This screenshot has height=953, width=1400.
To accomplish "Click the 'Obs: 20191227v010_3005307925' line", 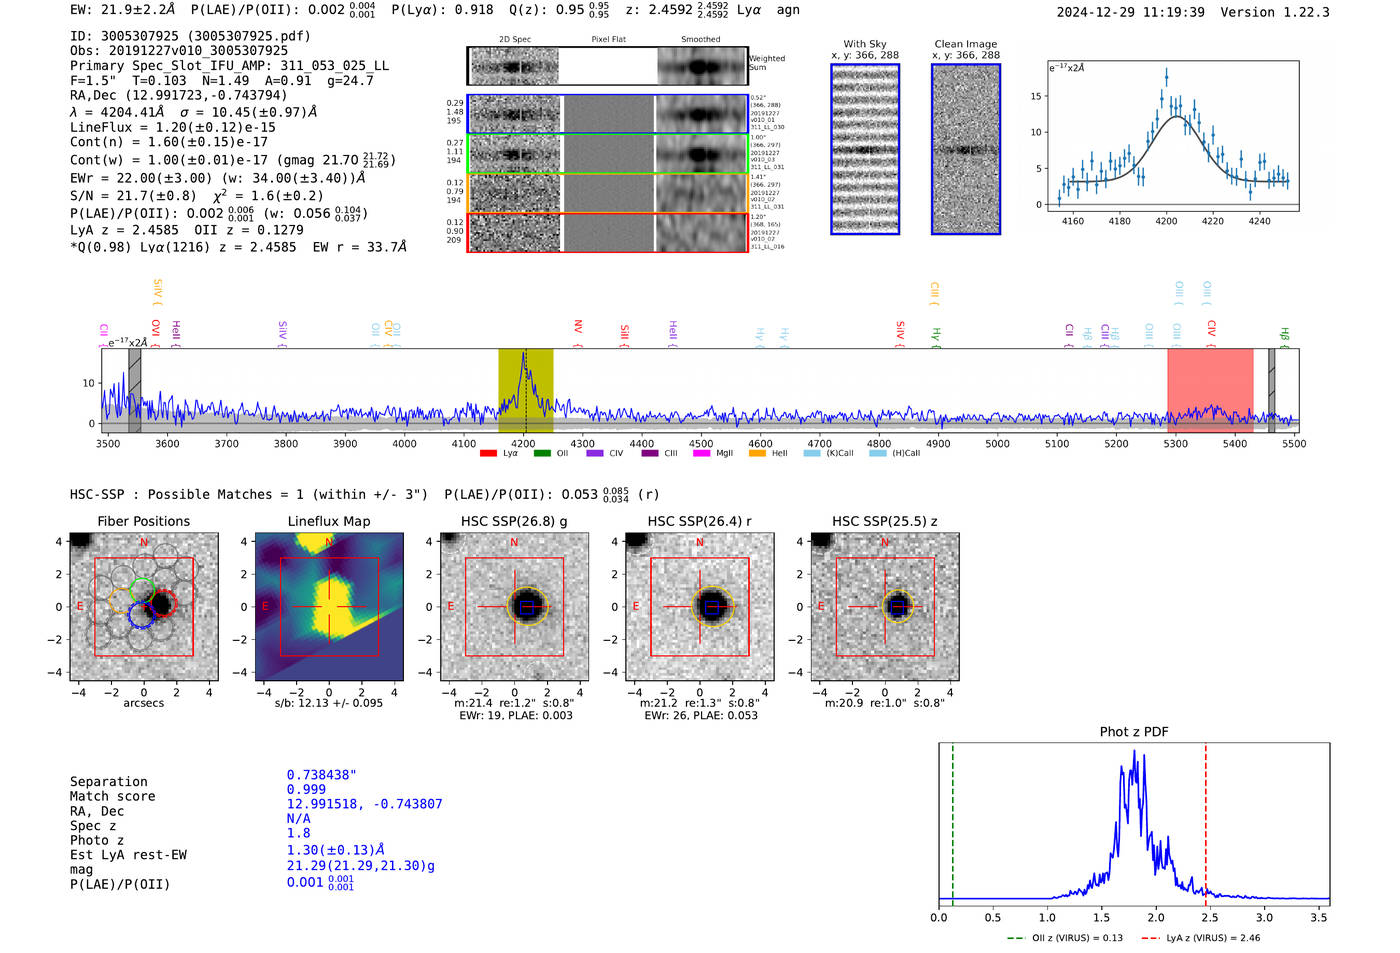I will click(179, 51).
